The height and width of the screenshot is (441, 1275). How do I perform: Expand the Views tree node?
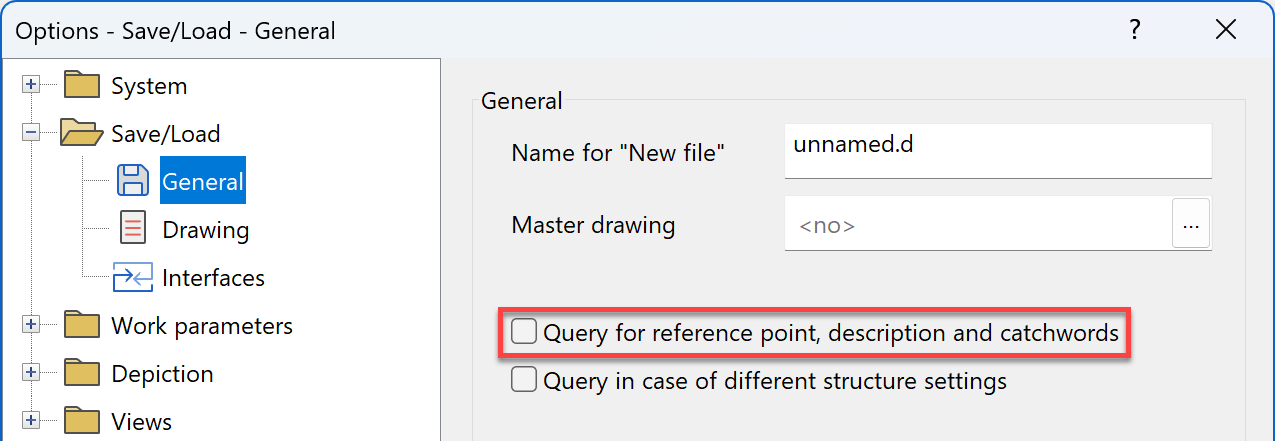(31, 421)
